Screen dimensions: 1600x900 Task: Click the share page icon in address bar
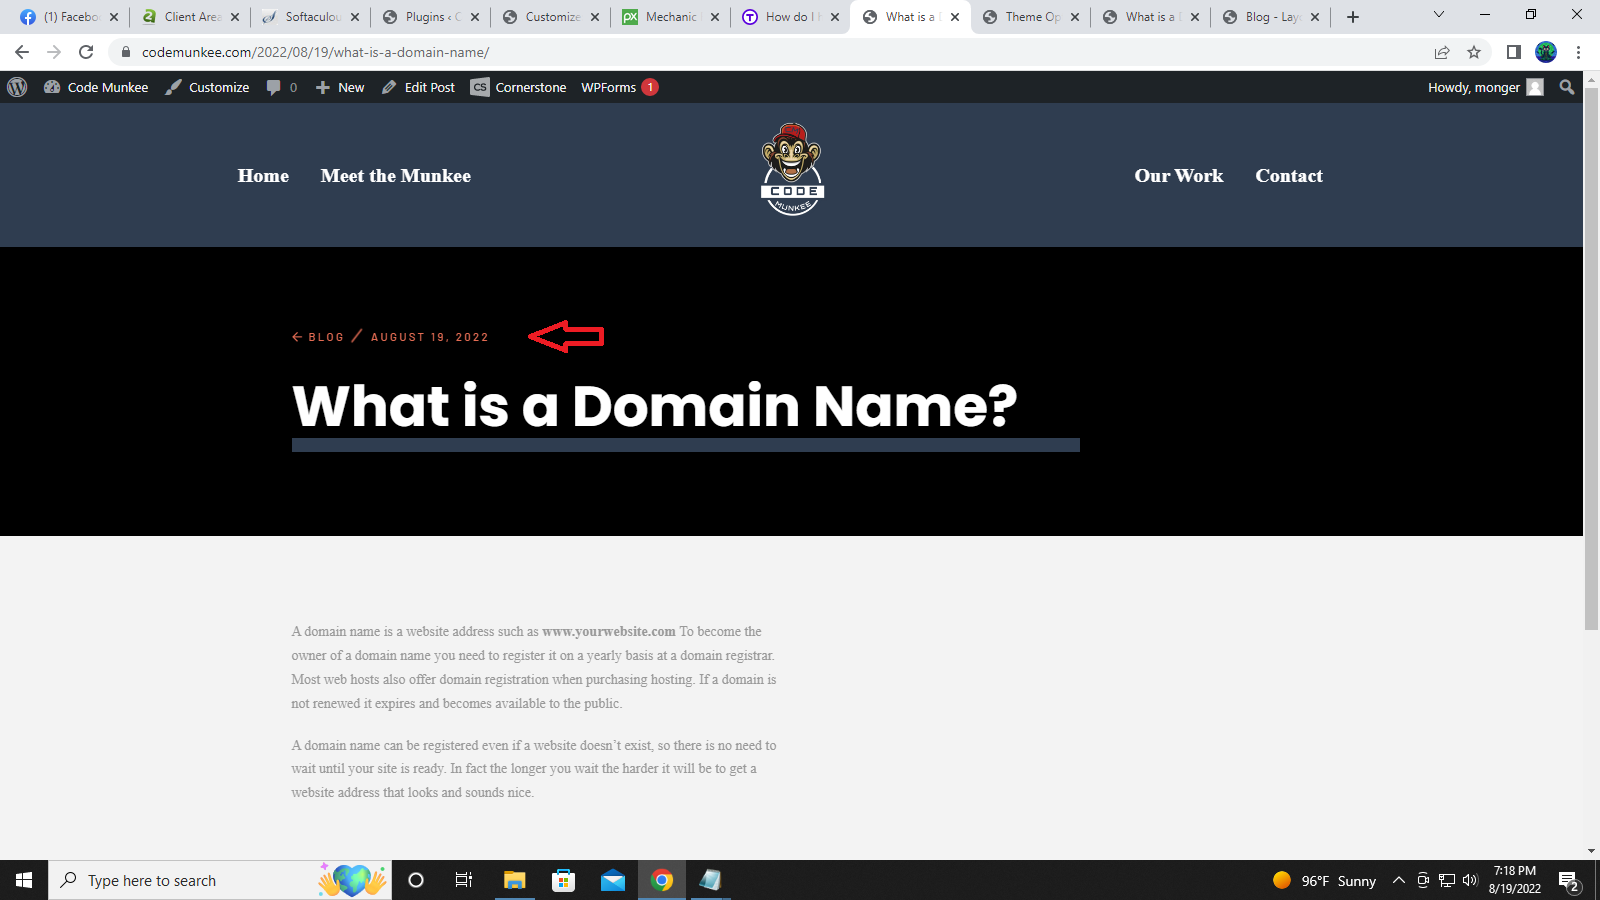(x=1442, y=52)
